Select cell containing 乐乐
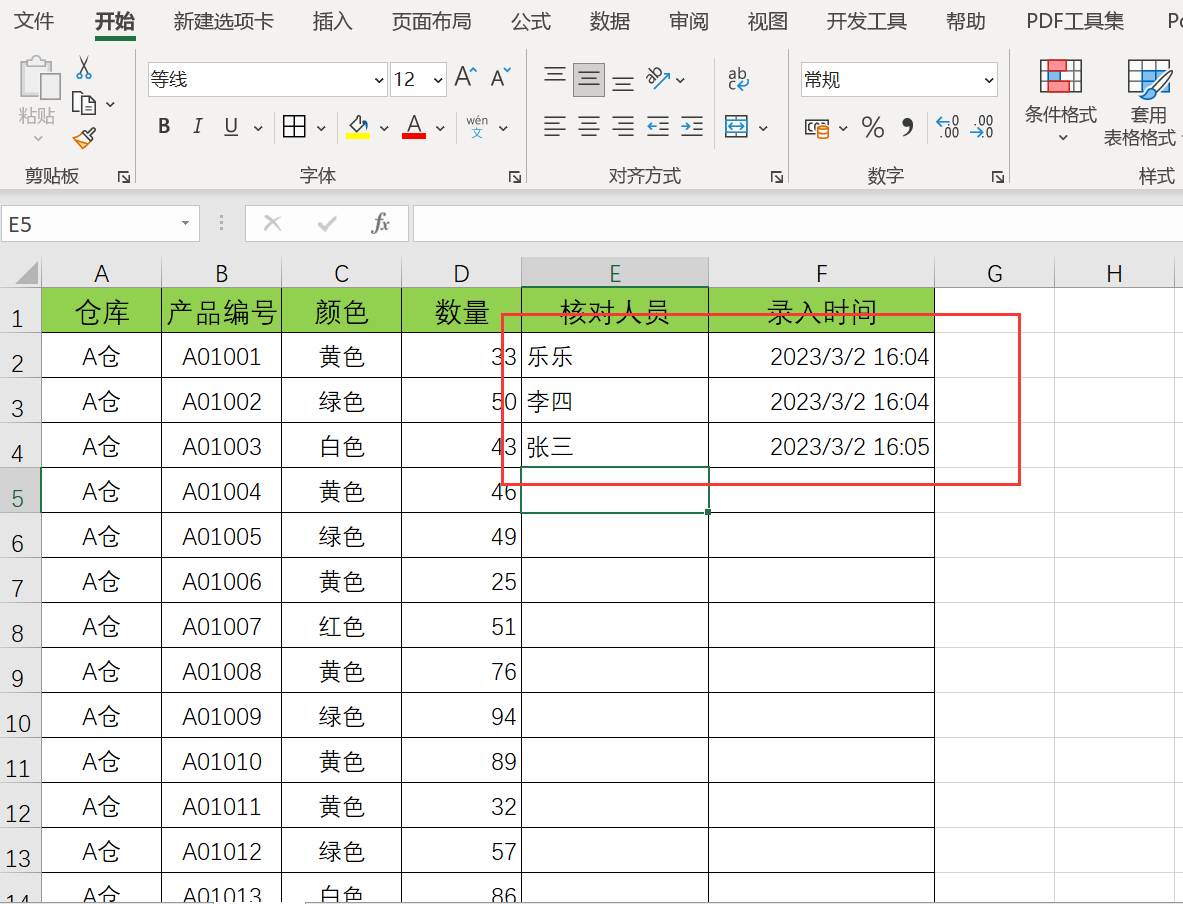Image resolution: width=1183 pixels, height=904 pixels. (615, 355)
